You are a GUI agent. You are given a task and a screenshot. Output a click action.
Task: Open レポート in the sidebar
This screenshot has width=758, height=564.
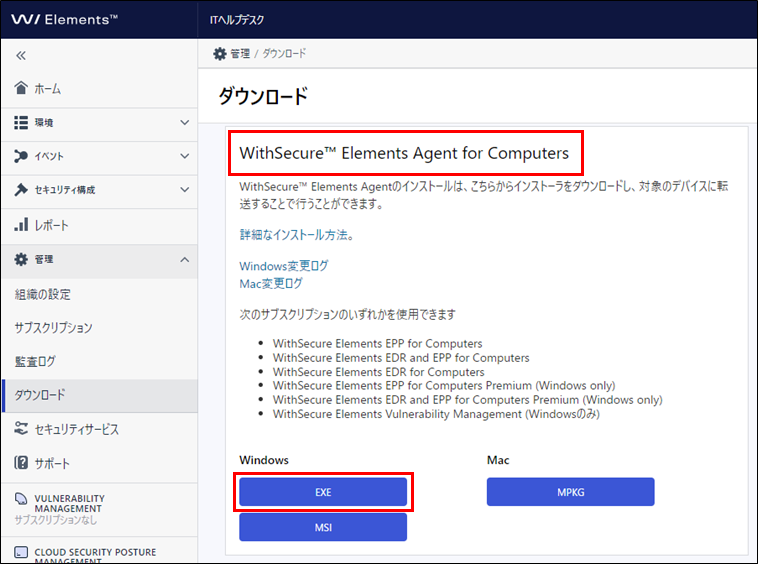coord(99,225)
